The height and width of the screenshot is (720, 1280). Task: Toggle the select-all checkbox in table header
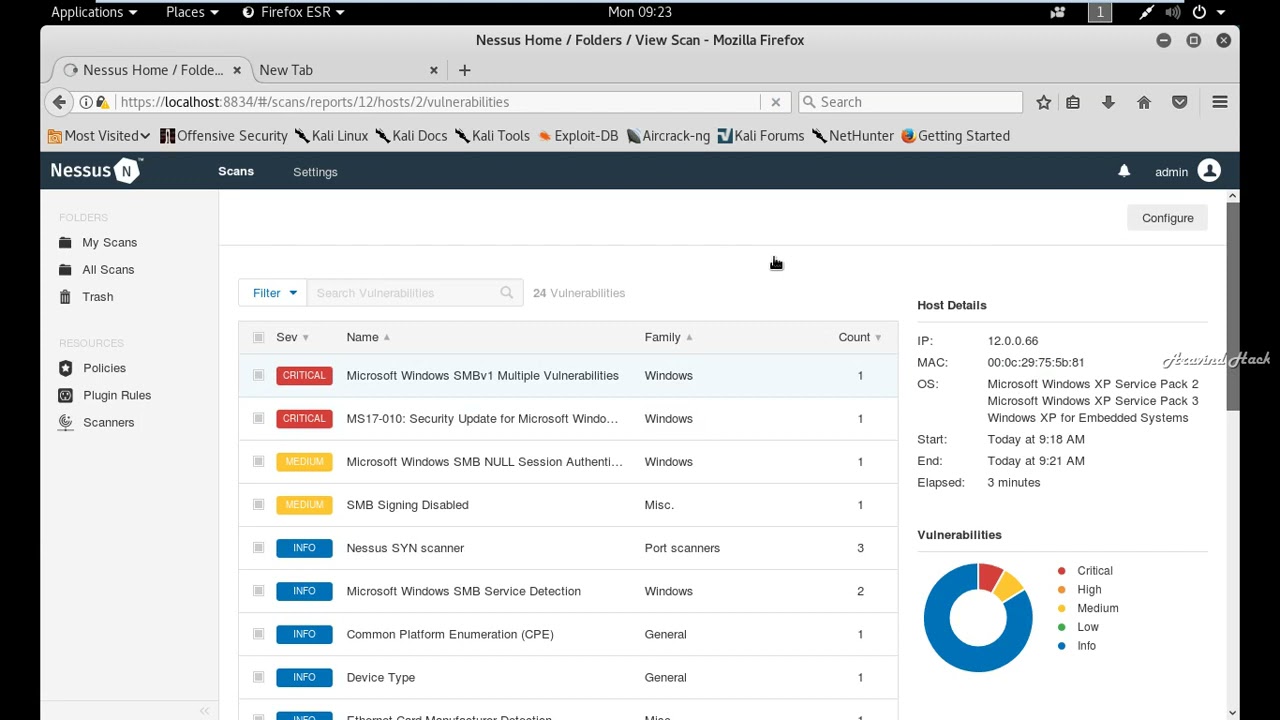(x=258, y=337)
